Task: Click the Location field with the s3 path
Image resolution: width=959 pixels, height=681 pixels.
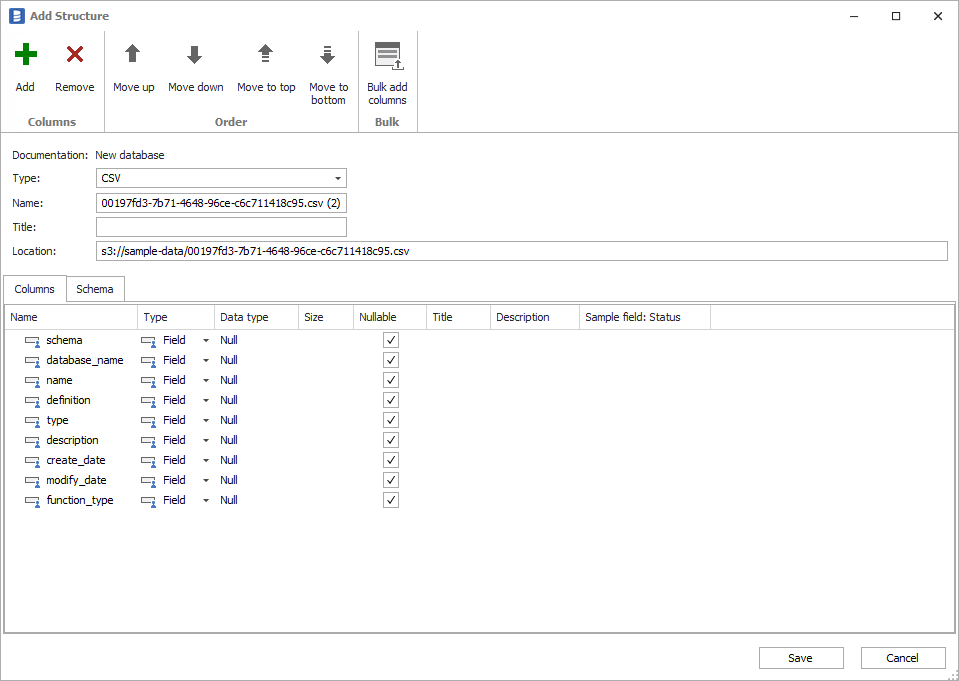Action: (x=520, y=251)
